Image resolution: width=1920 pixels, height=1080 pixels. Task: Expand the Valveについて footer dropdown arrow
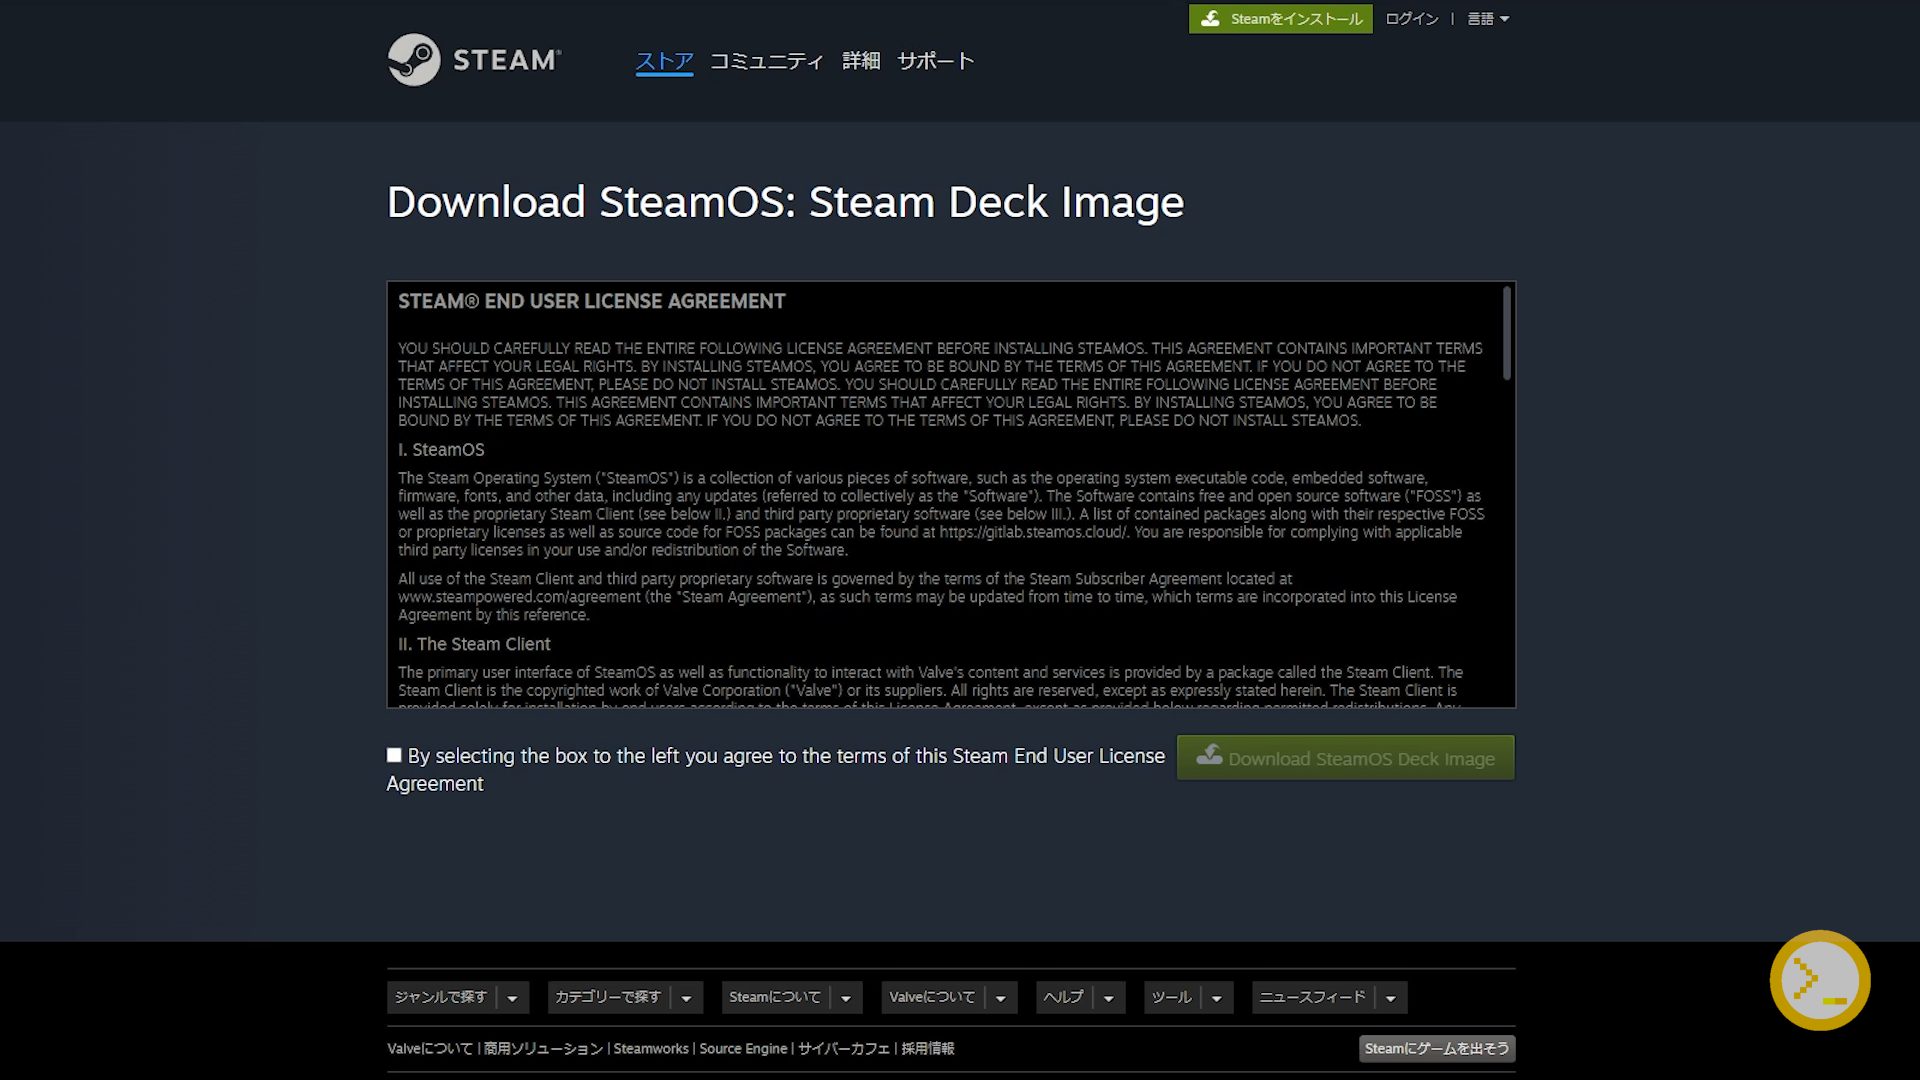[1000, 998]
